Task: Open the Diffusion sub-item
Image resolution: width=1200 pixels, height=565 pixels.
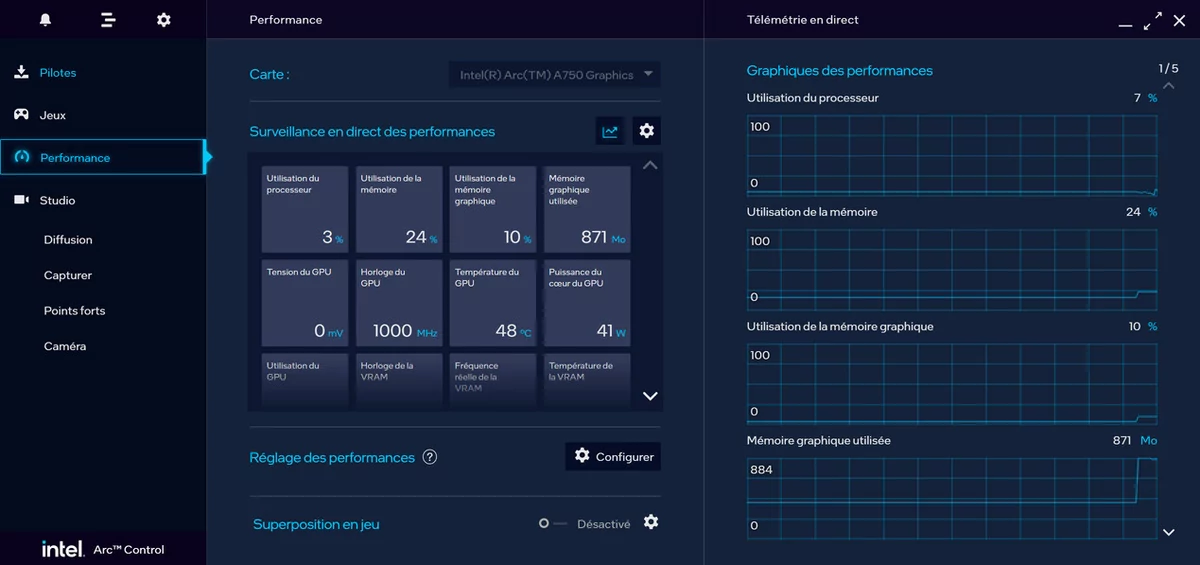Action: [68, 240]
